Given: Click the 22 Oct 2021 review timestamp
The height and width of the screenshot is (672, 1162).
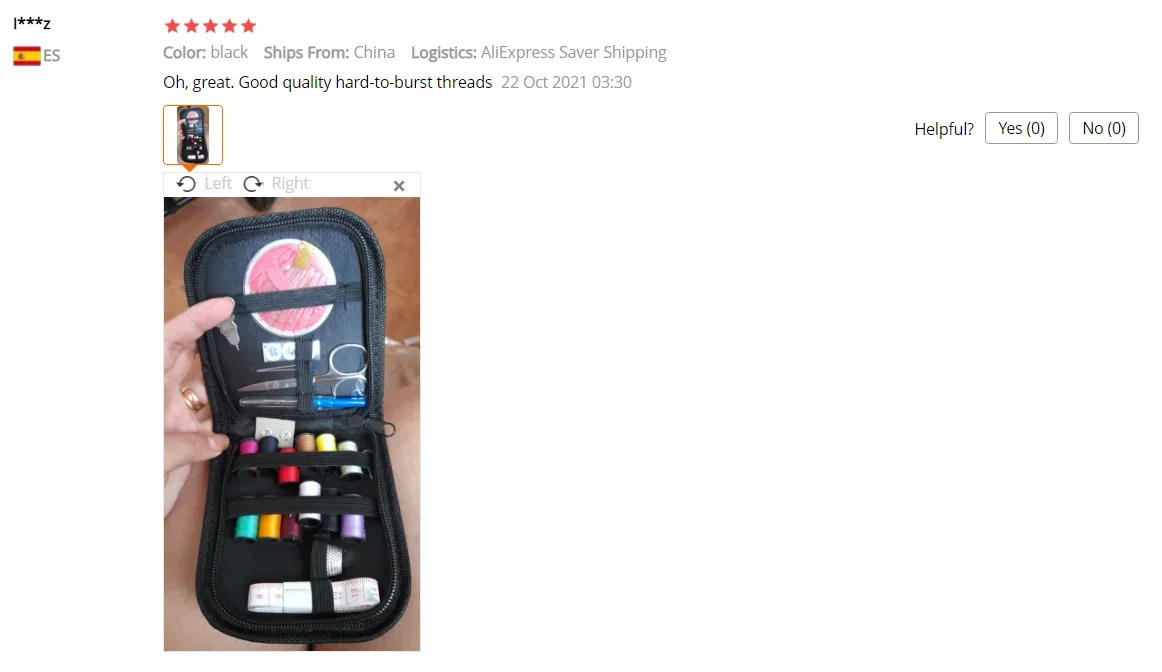Looking at the screenshot, I should tap(566, 82).
